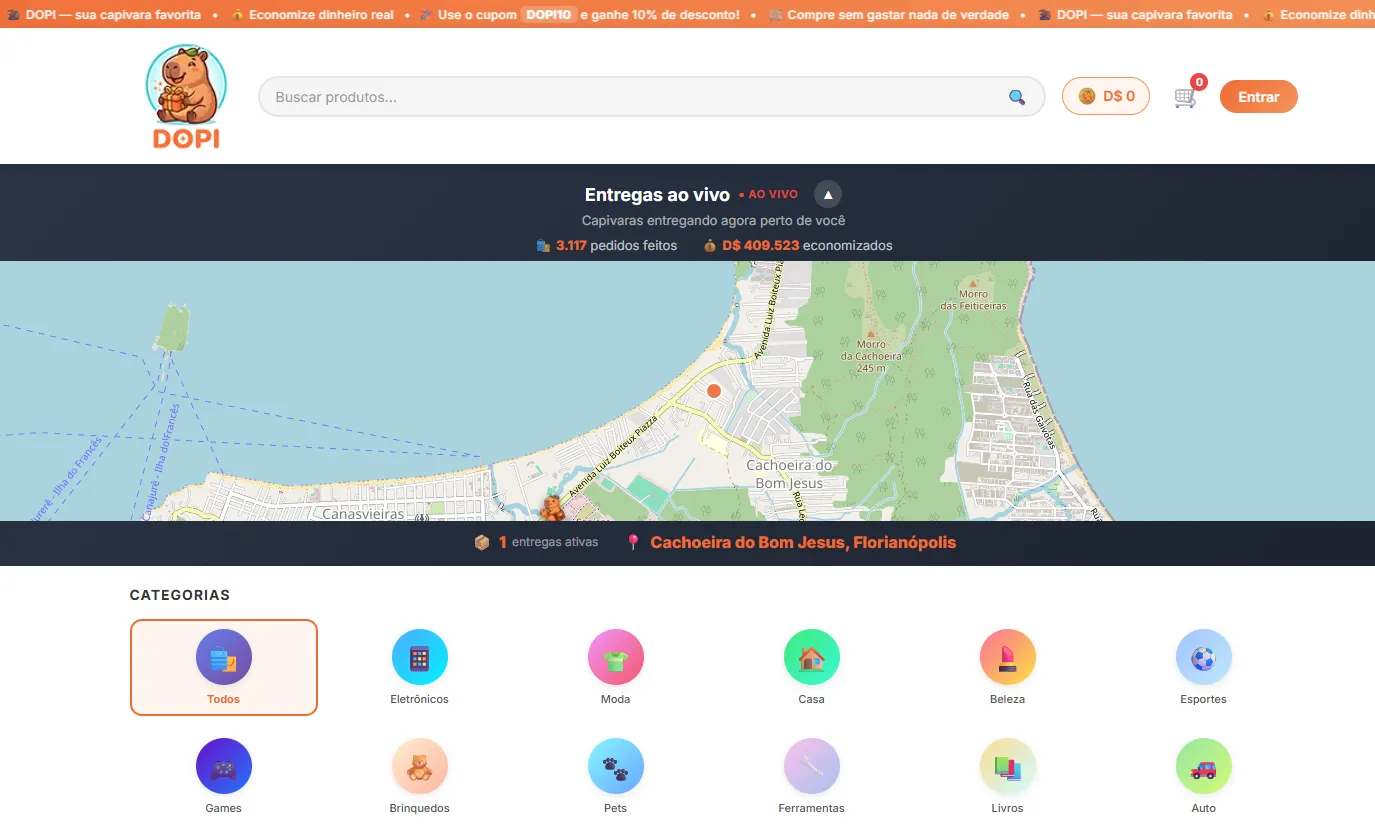Viewport: 1375px width, 833px height.
Task: Open the Moda category
Action: pos(616,667)
